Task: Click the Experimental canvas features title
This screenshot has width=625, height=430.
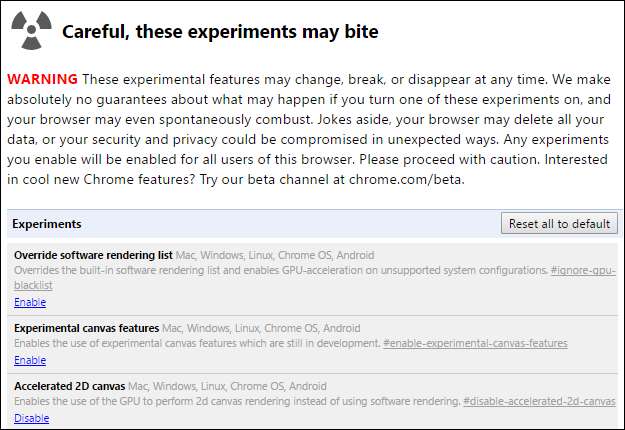Action: click(x=87, y=328)
